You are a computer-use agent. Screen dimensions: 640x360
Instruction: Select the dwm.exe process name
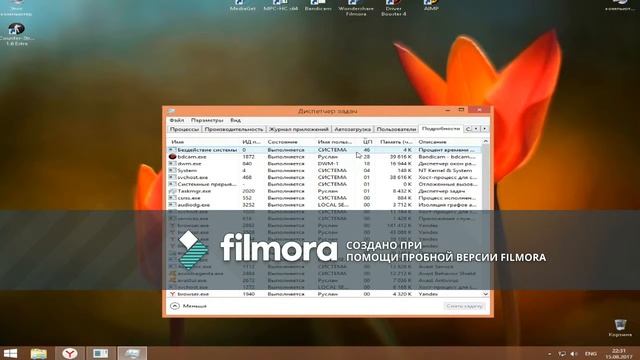[x=189, y=164]
